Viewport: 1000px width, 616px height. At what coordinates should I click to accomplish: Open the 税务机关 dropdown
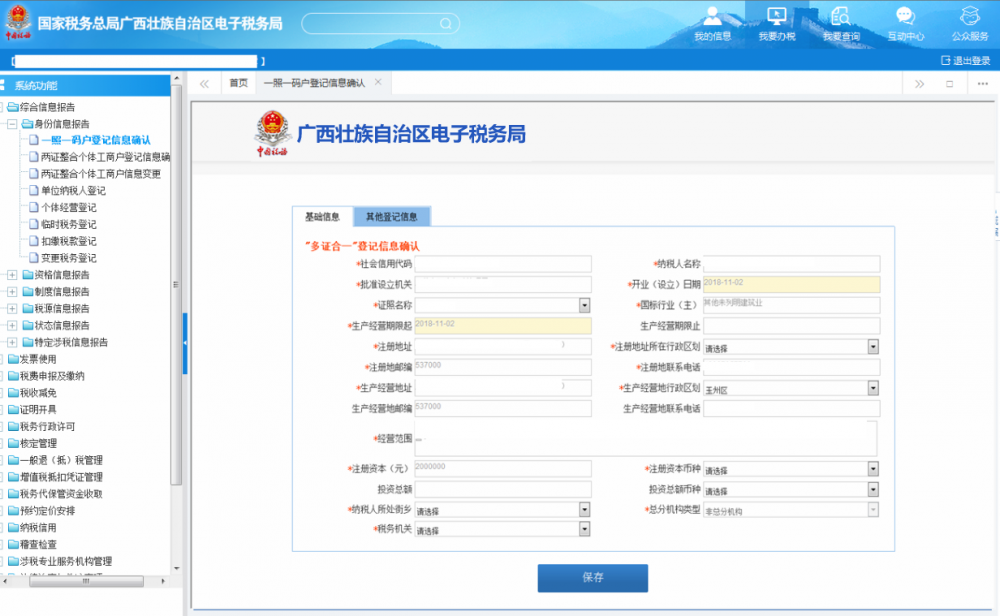coord(585,529)
